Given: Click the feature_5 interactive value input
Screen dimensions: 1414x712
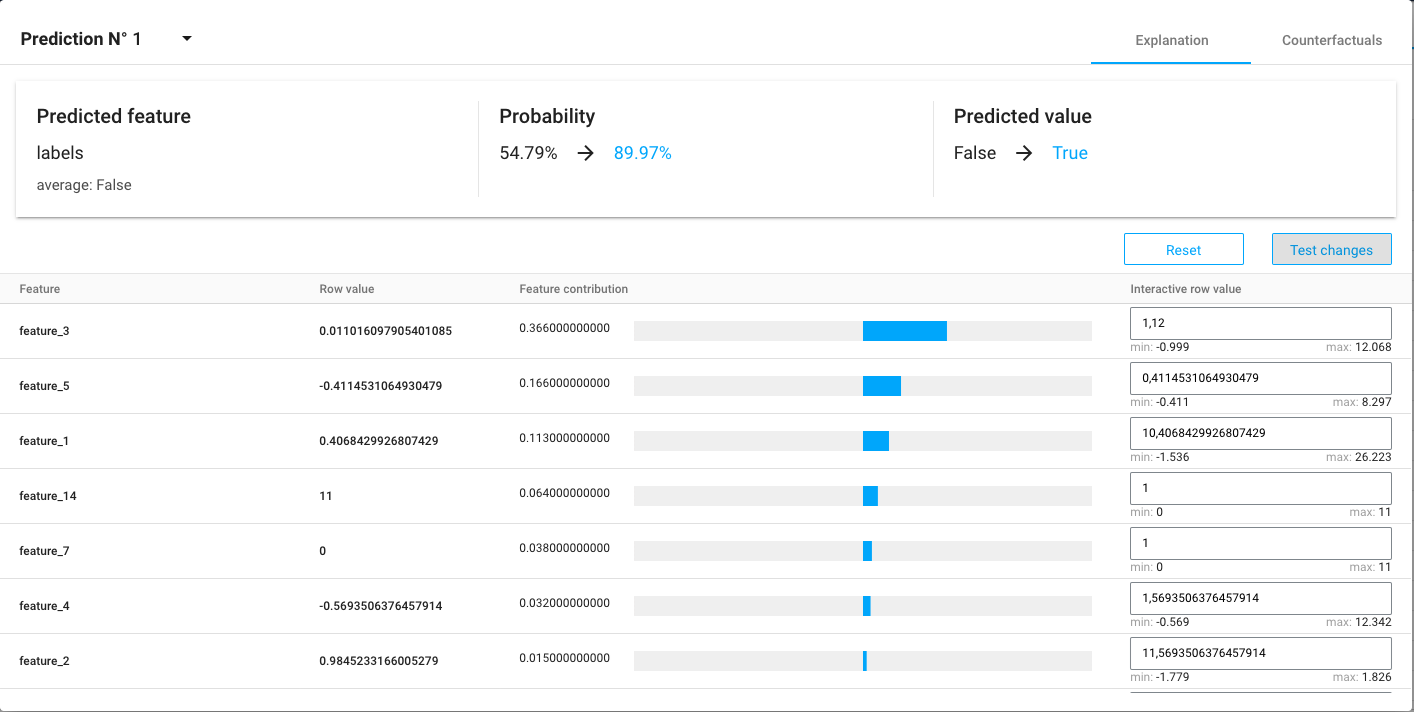Looking at the screenshot, I should tap(1260, 378).
